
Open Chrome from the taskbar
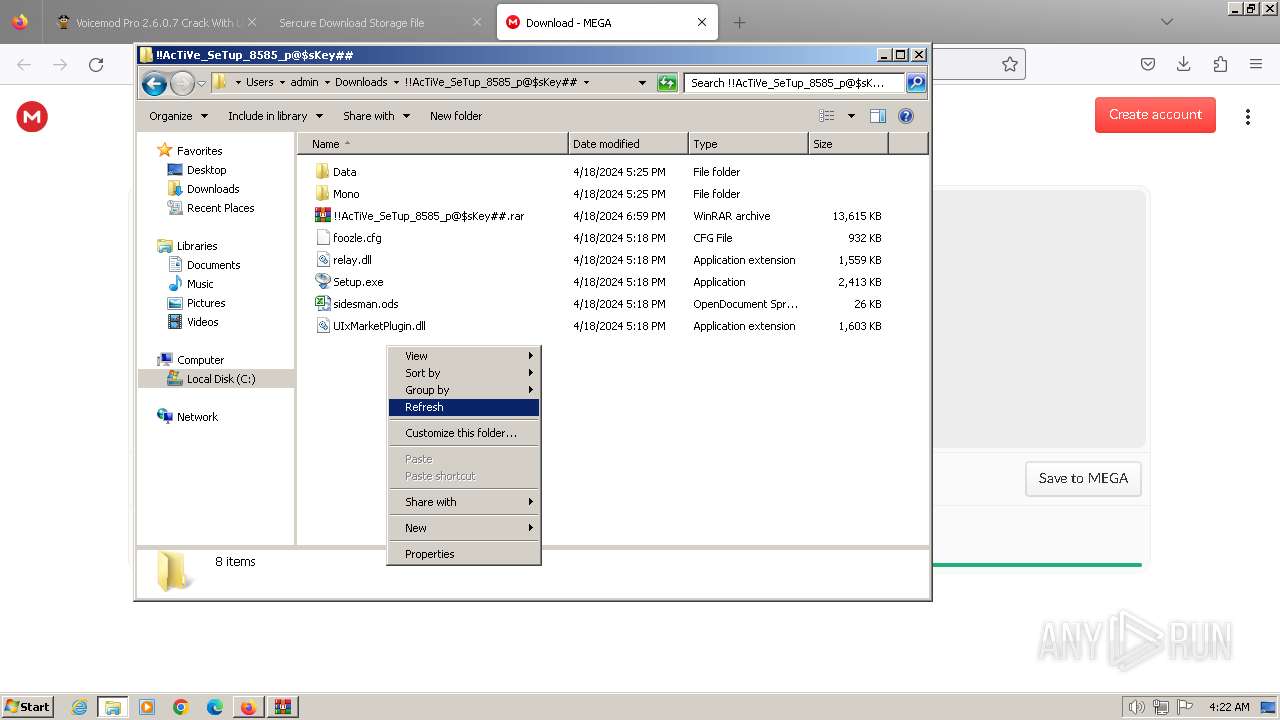[x=181, y=707]
